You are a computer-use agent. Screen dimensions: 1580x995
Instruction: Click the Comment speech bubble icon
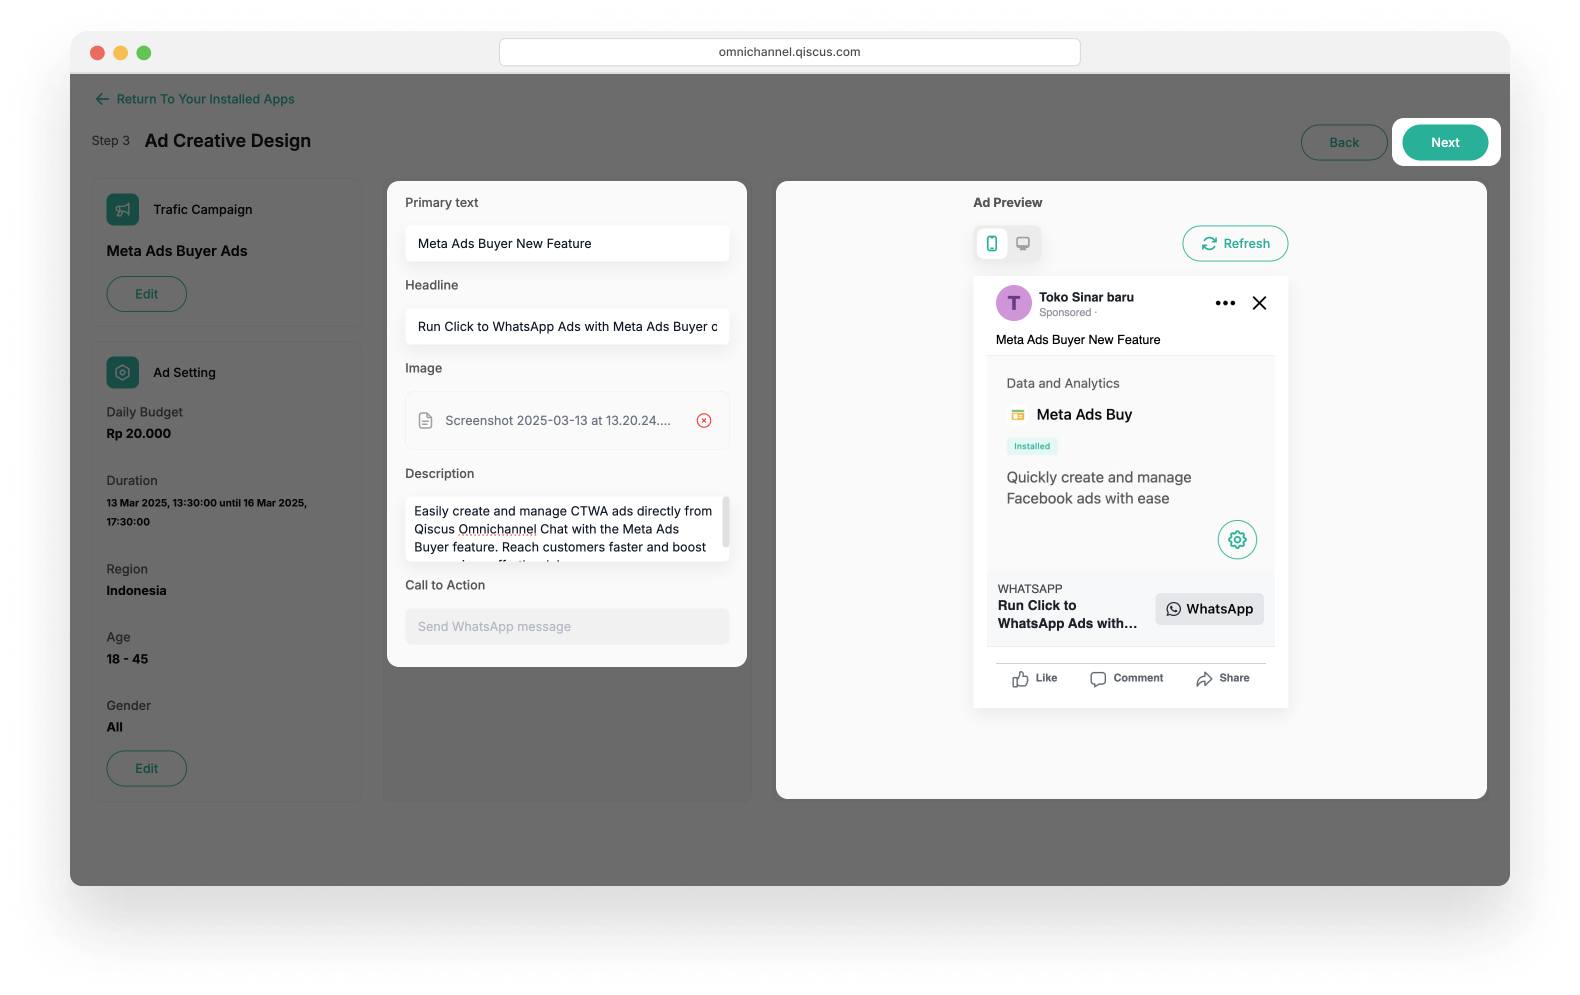(x=1098, y=679)
